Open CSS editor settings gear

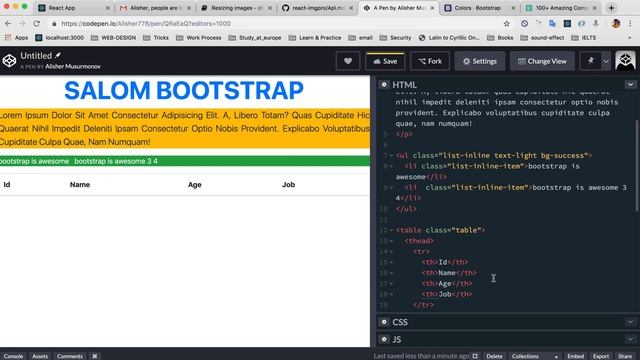(x=384, y=322)
